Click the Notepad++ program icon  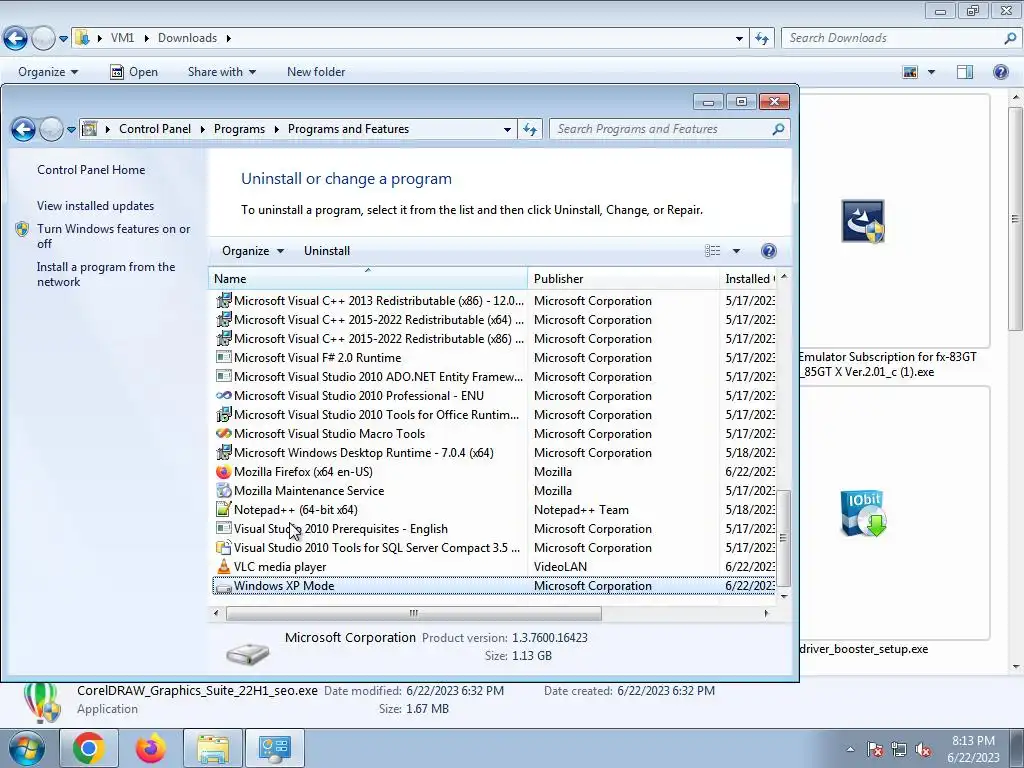(x=223, y=509)
